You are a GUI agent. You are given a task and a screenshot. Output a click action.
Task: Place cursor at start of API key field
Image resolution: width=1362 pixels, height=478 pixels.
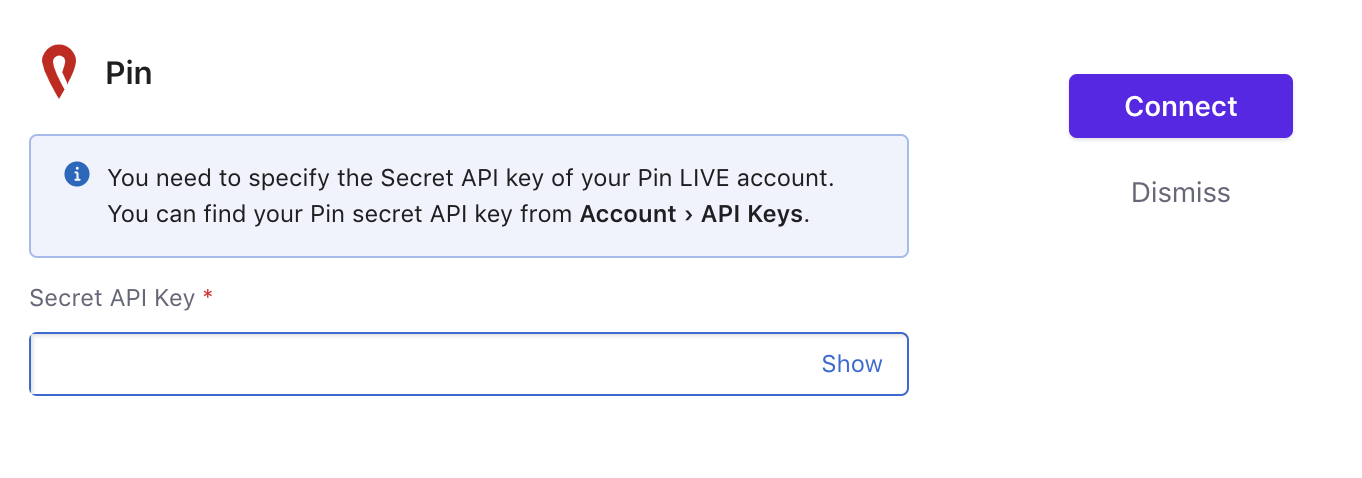(40, 364)
